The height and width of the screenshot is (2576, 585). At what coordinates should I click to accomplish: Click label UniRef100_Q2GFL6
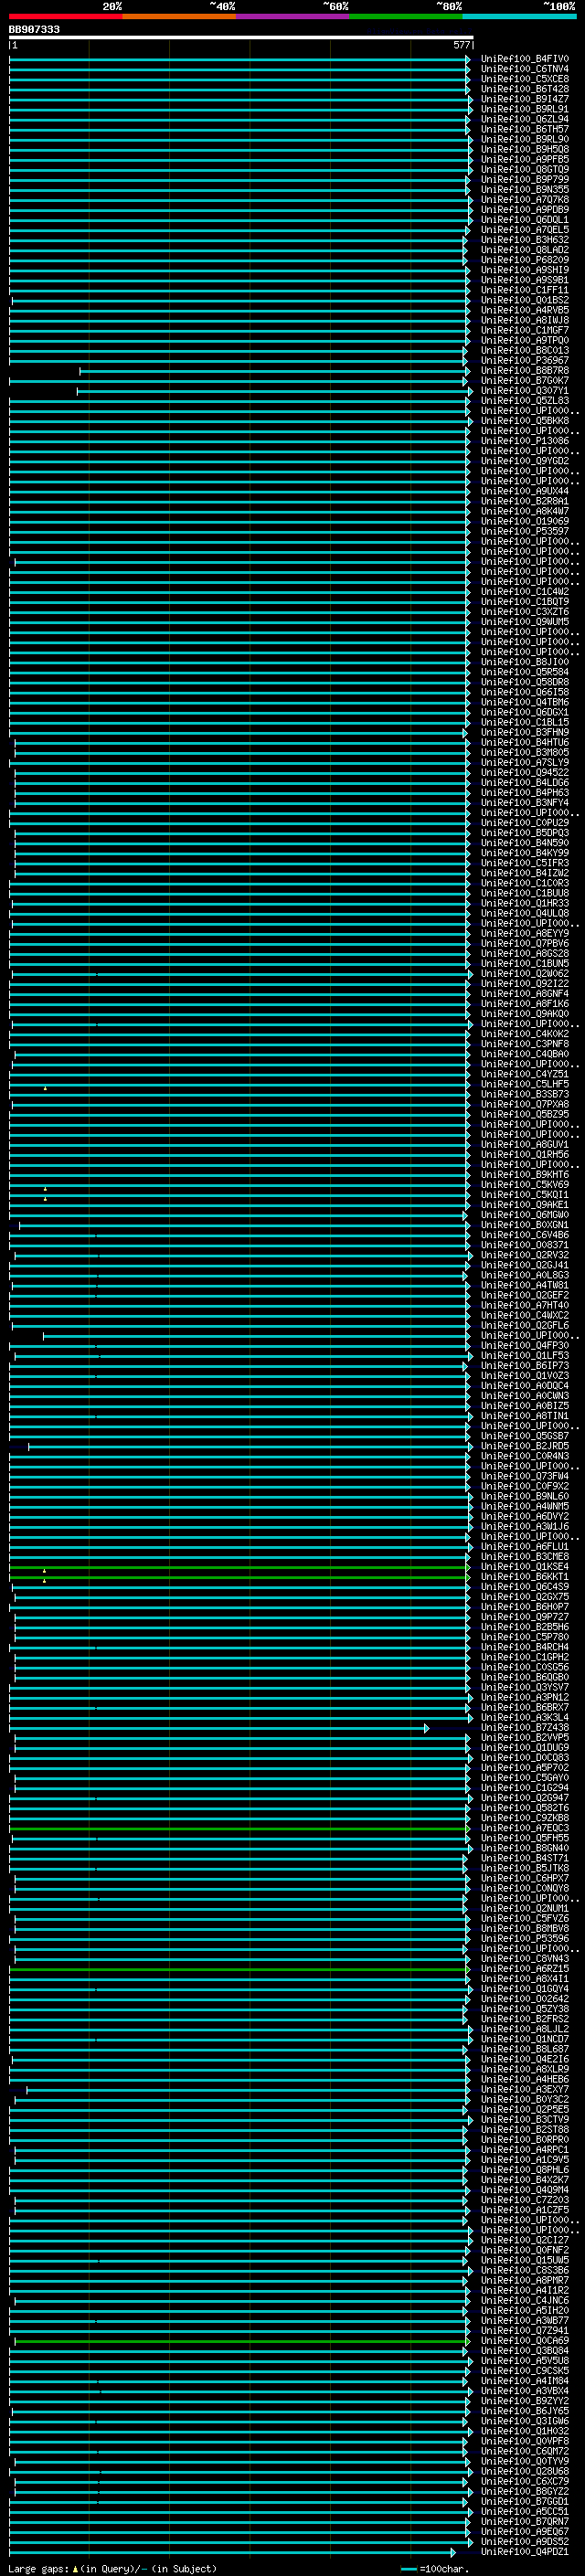524,1325
